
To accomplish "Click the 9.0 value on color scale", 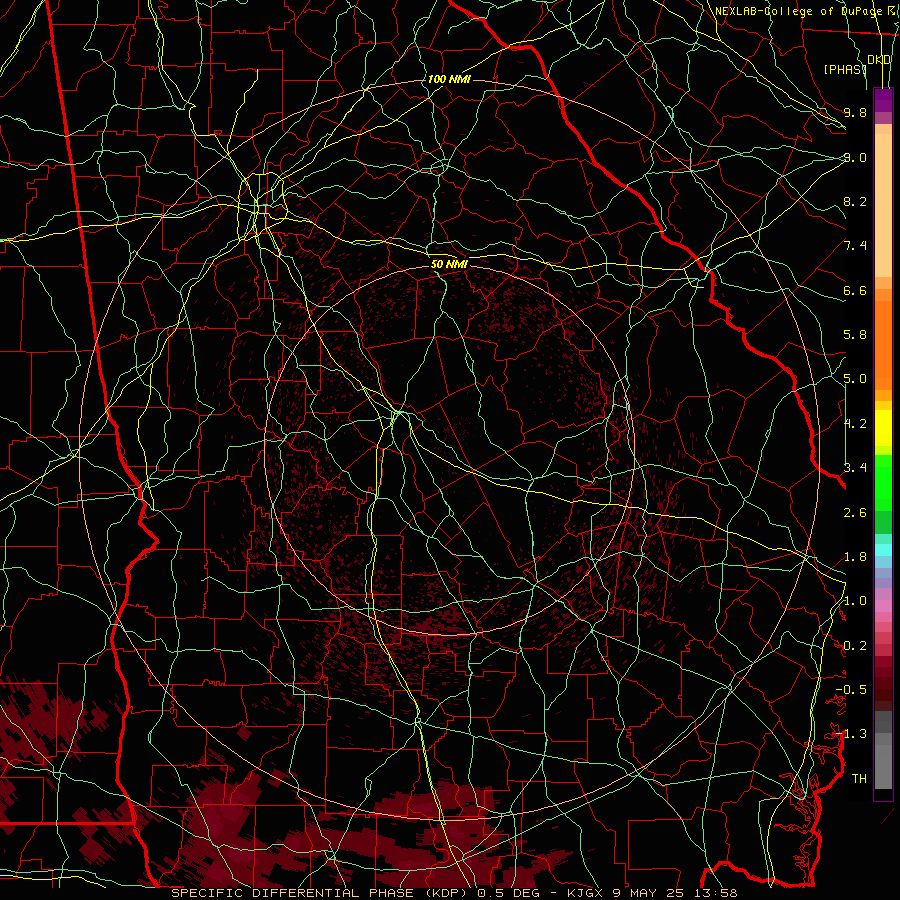I will 855,157.
